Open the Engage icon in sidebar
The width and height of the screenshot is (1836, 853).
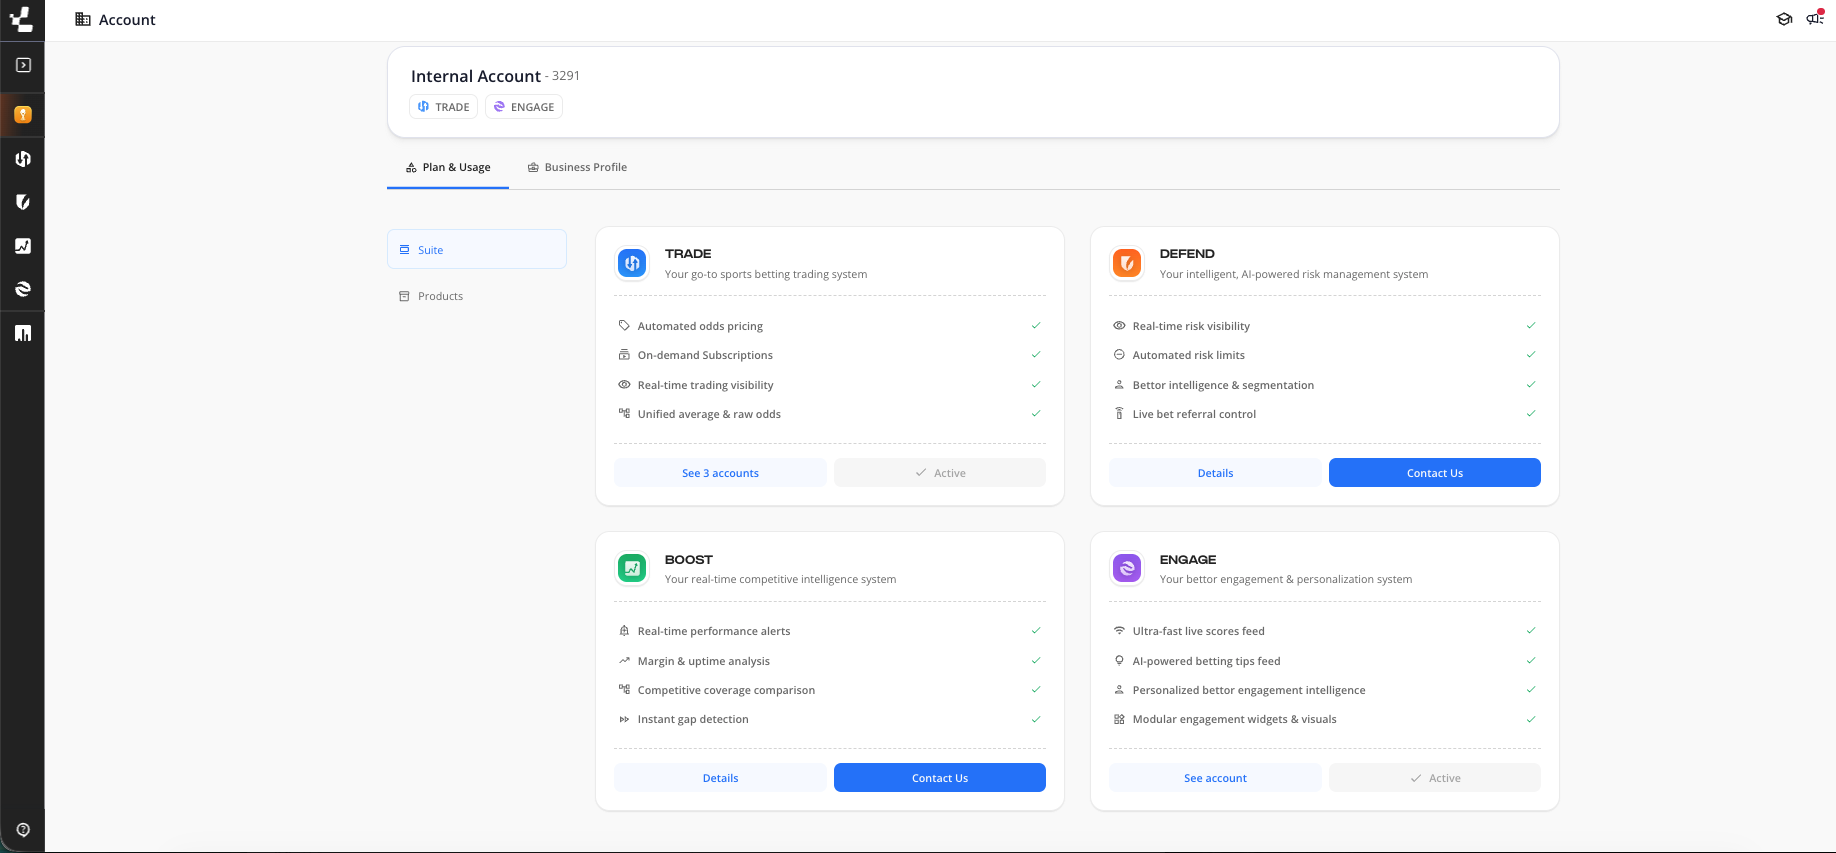coord(23,289)
